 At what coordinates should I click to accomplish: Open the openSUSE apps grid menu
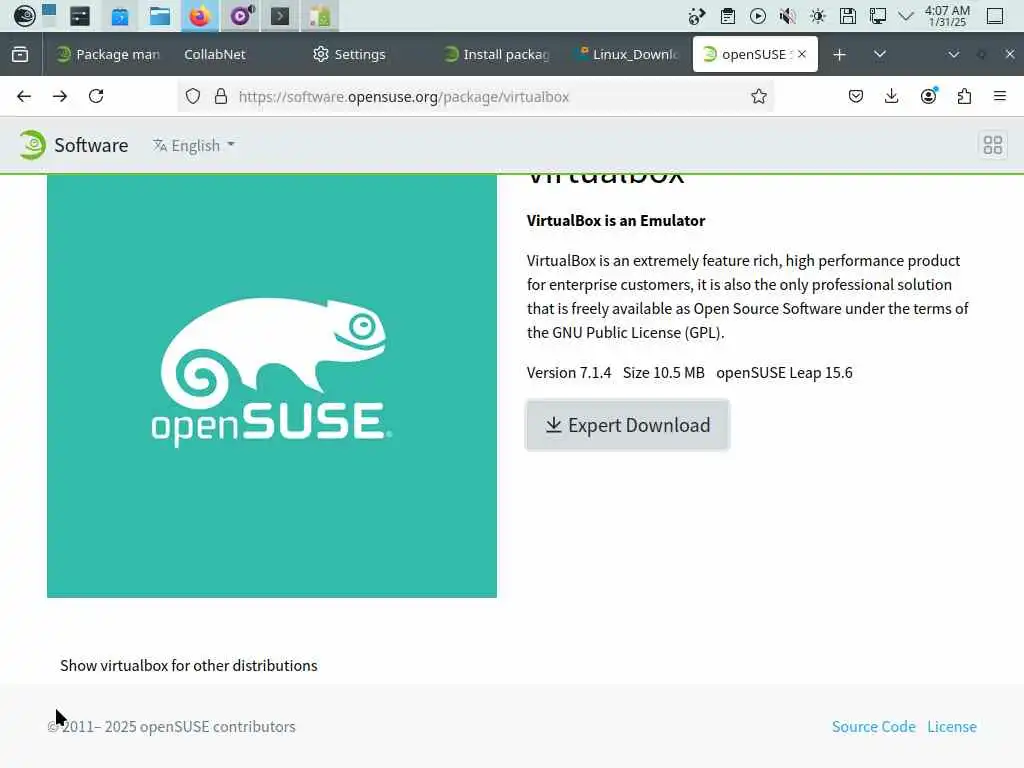point(993,145)
